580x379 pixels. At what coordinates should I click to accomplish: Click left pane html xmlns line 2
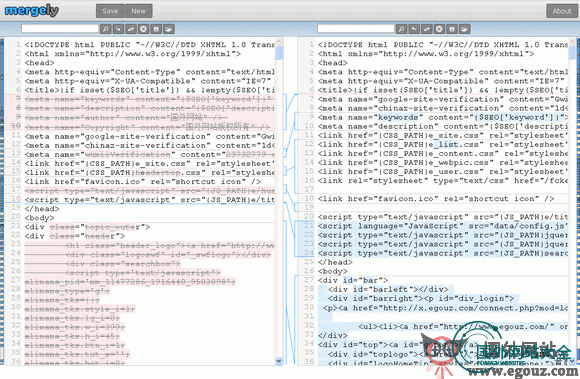pyautogui.click(x=132, y=54)
